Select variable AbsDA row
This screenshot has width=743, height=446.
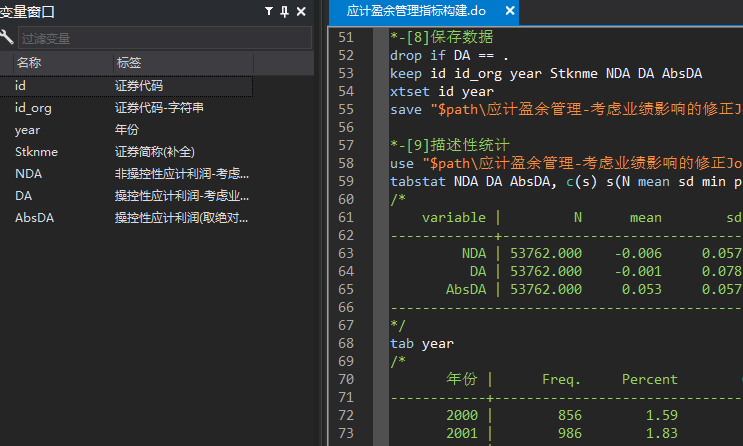[126, 218]
